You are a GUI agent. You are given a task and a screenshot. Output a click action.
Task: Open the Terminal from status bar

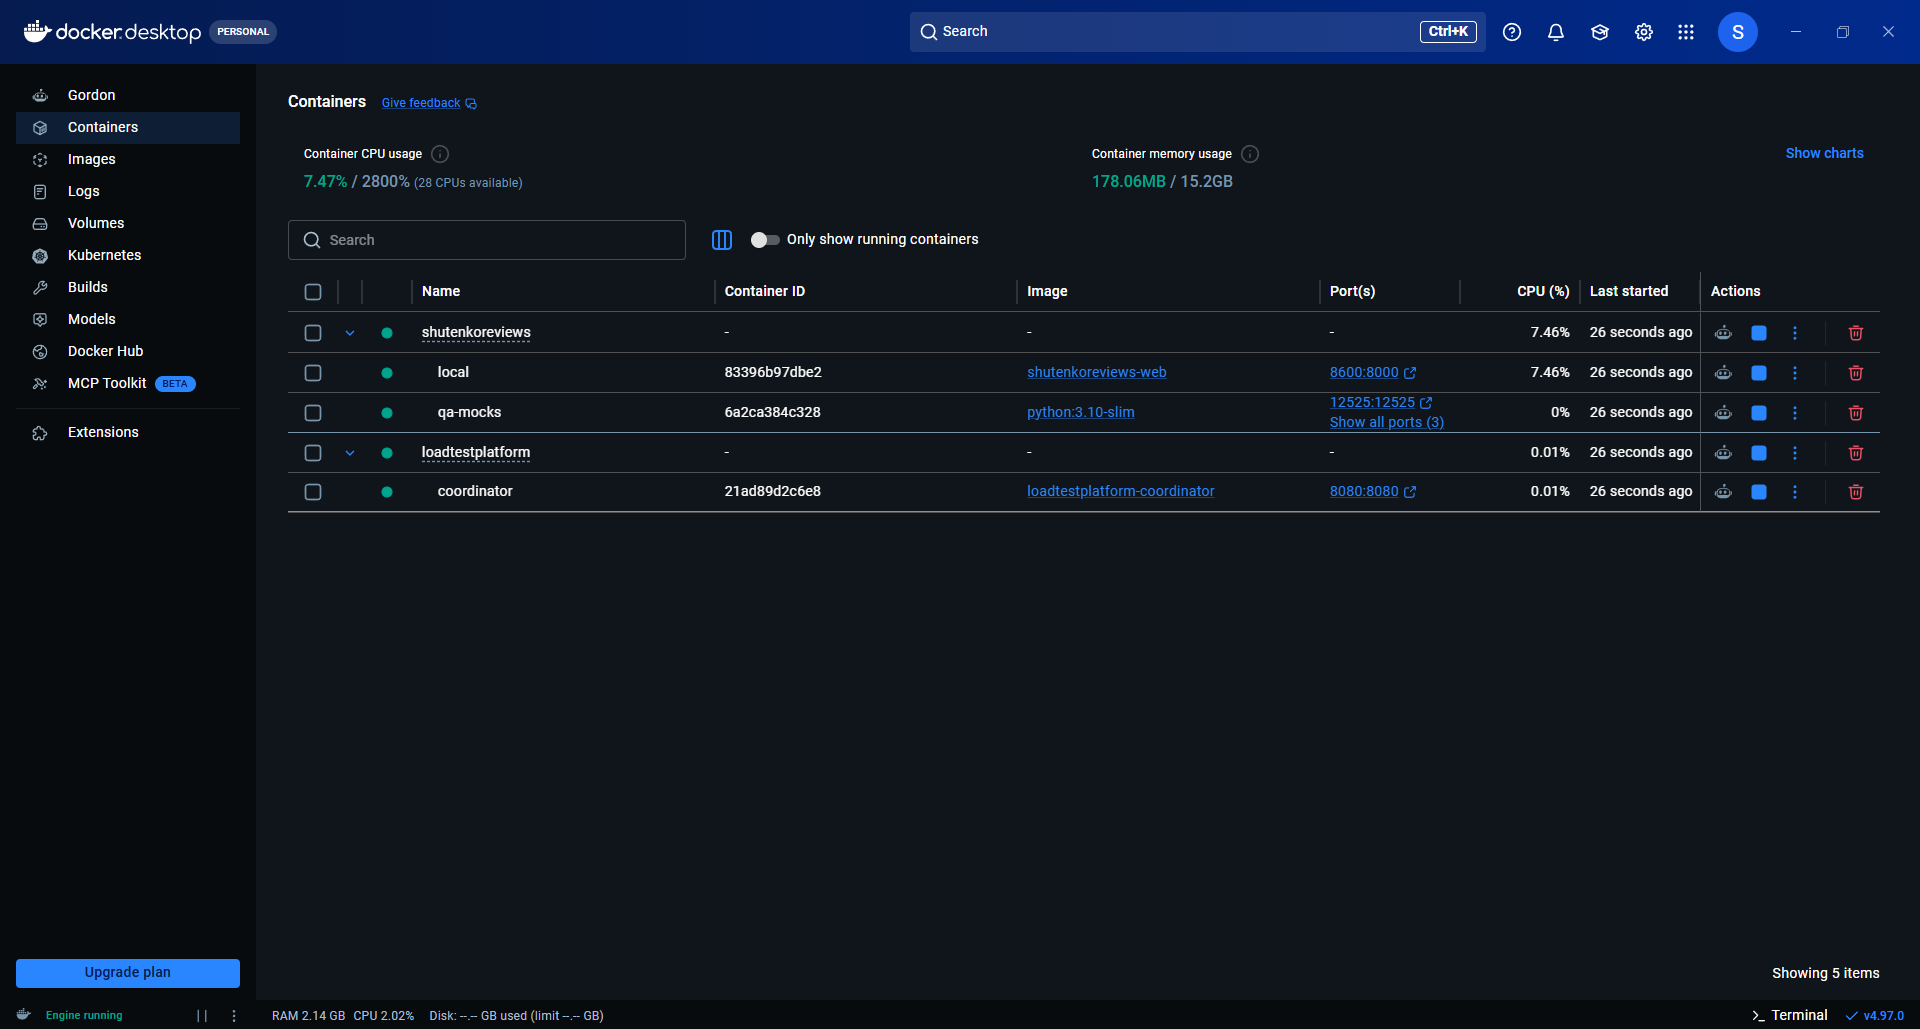(x=1790, y=1016)
